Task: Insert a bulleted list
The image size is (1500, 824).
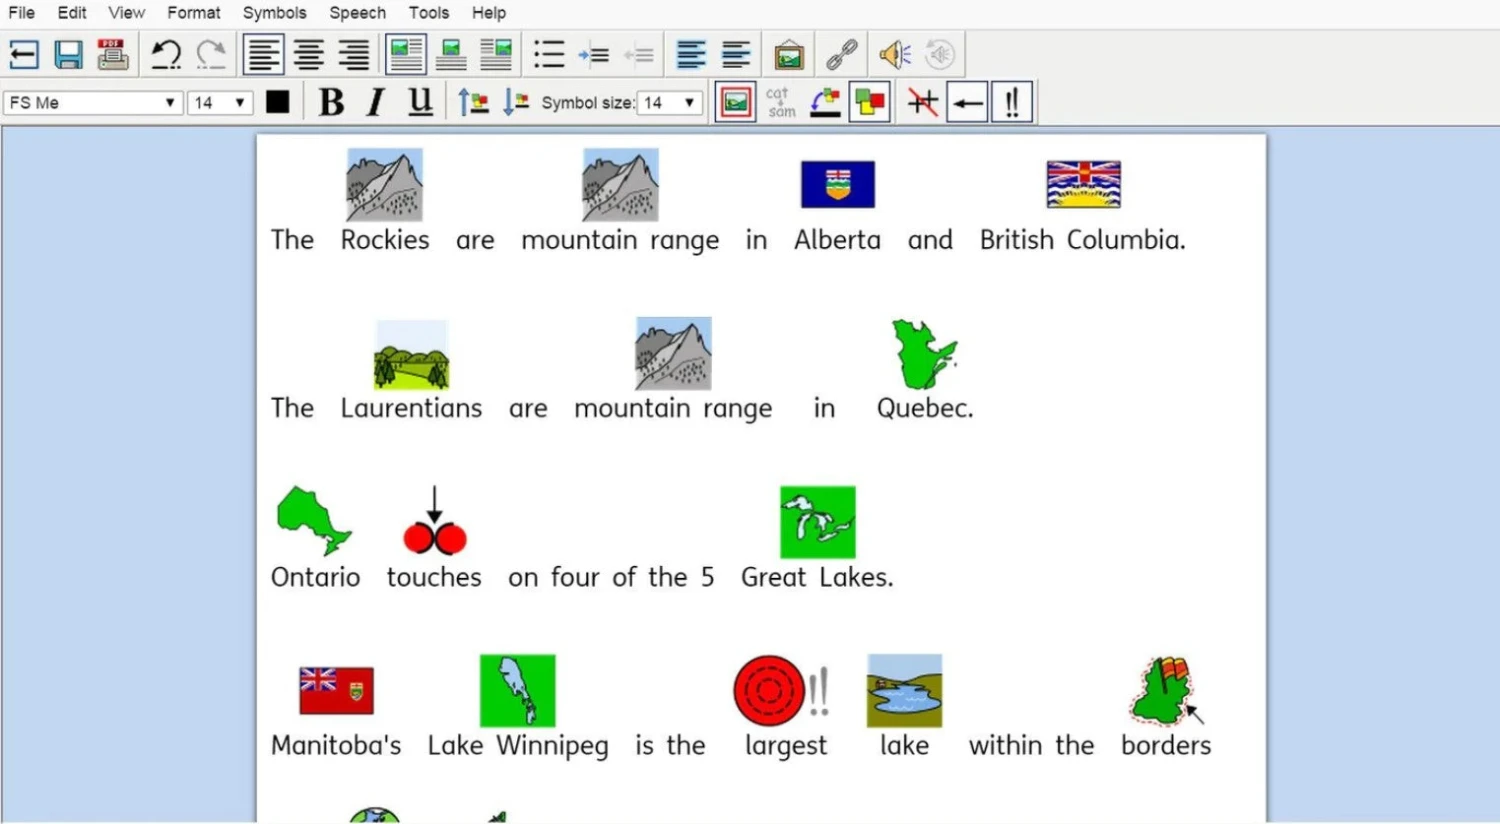Action: tap(549, 55)
